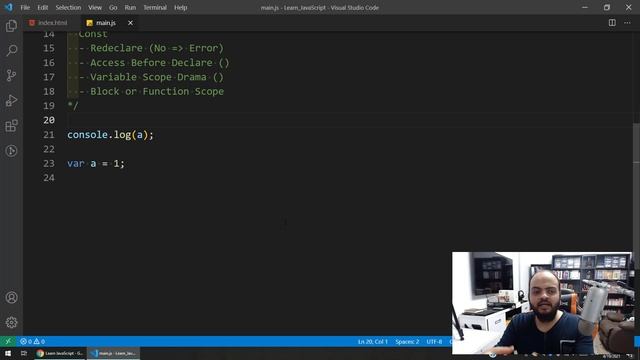
Task: Open the File menu
Action: [x=25, y=7]
